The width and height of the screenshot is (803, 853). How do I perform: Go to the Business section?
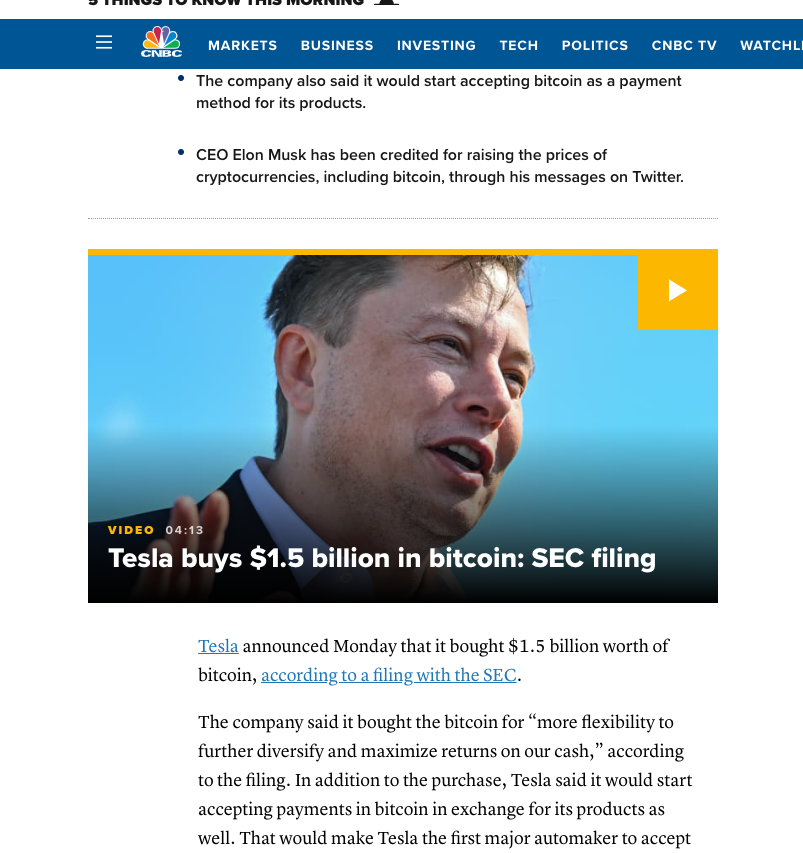(x=337, y=45)
